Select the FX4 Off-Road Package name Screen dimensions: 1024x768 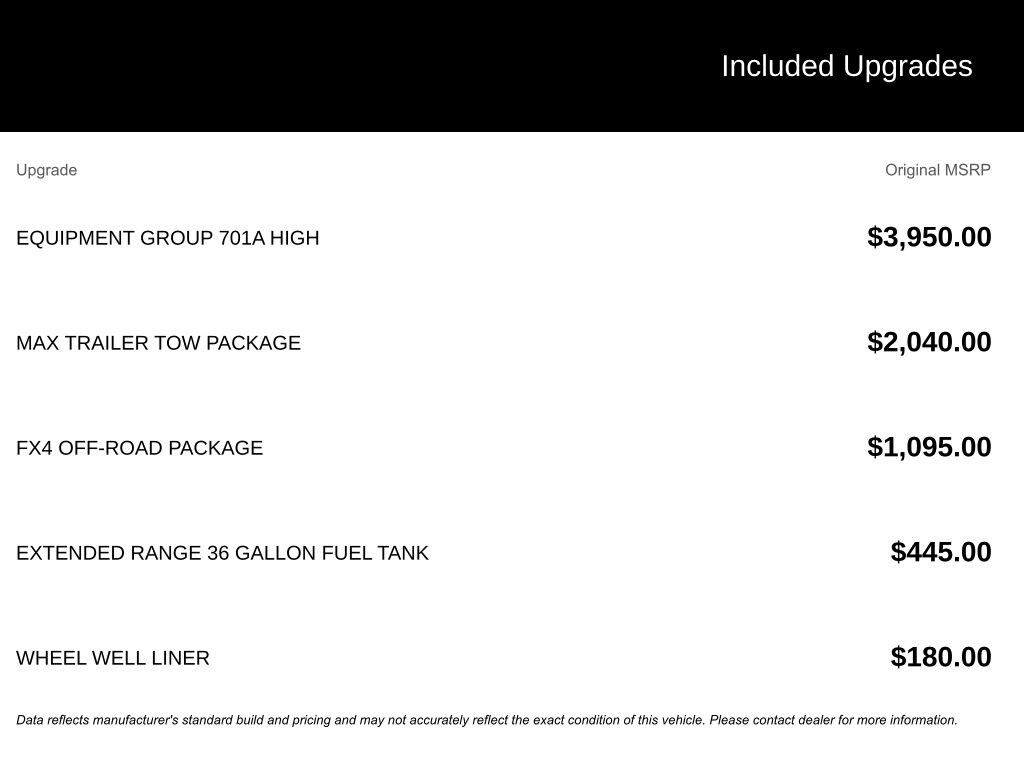tap(139, 448)
